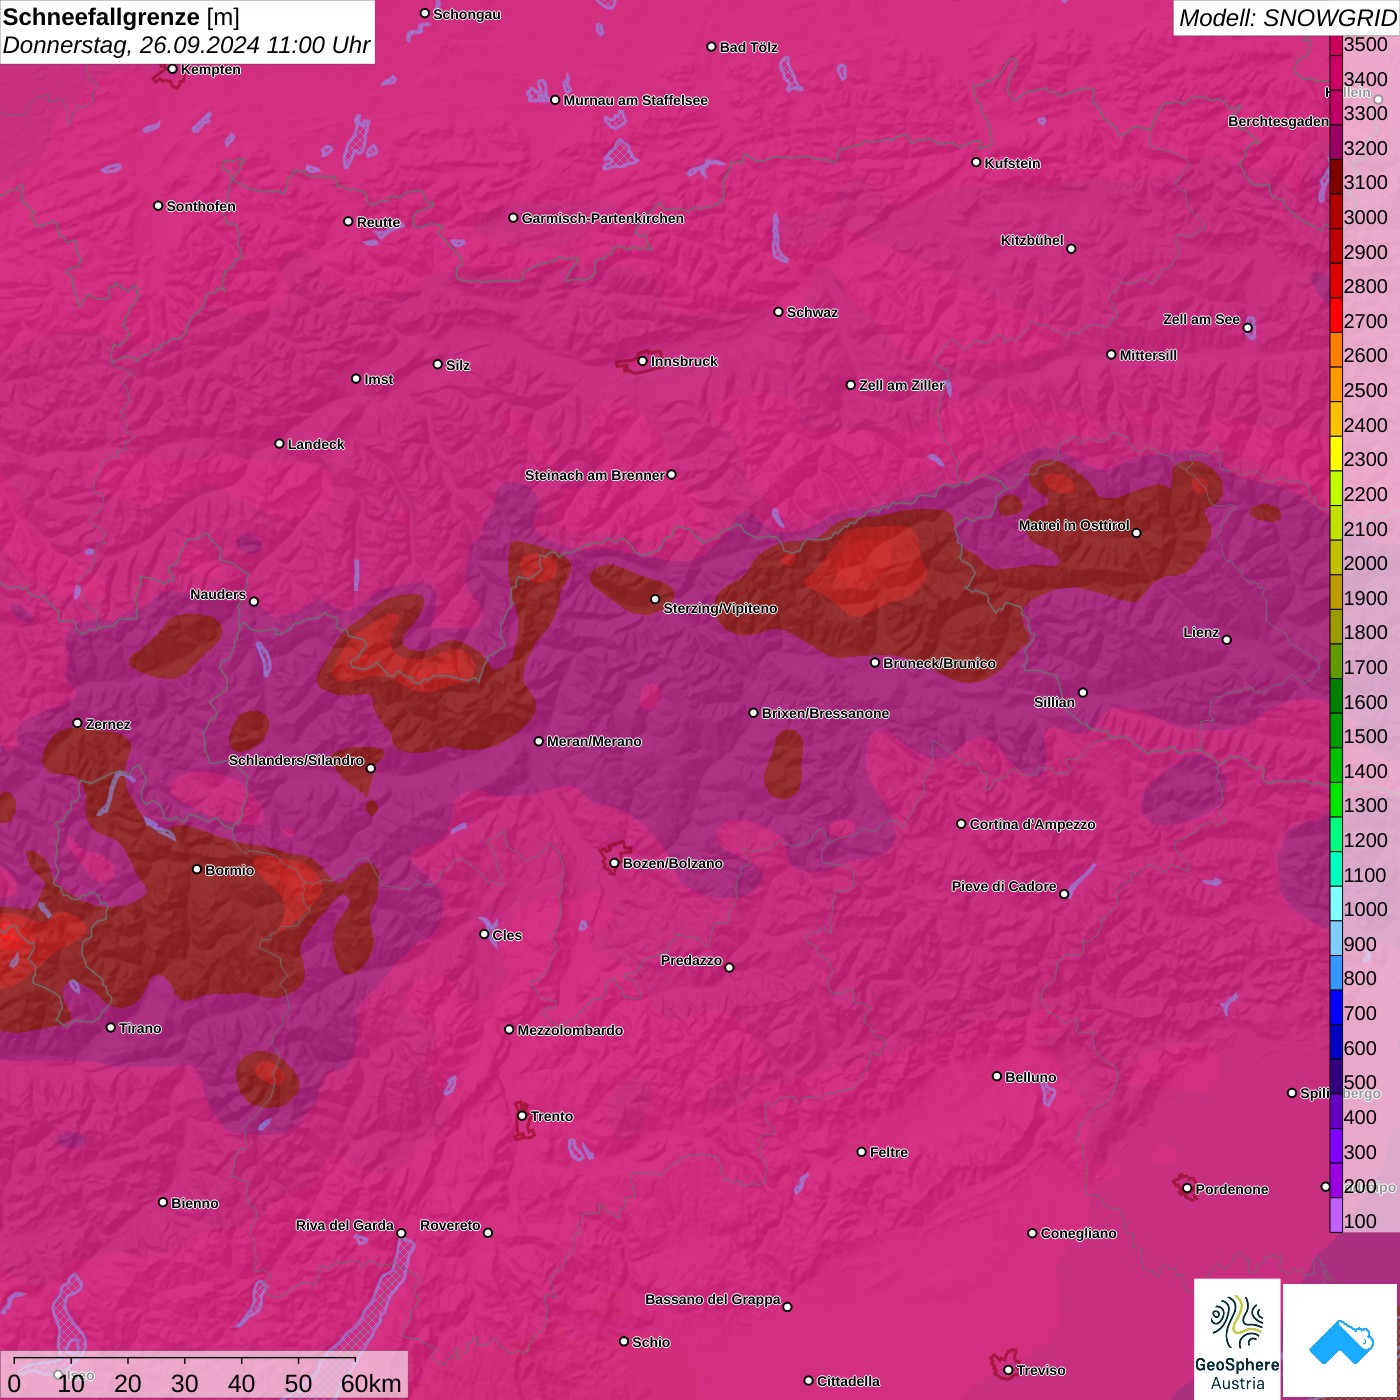Screen dimensions: 1400x1400
Task: Click the Bruneck/Brunico marker dot
Action: click(875, 663)
